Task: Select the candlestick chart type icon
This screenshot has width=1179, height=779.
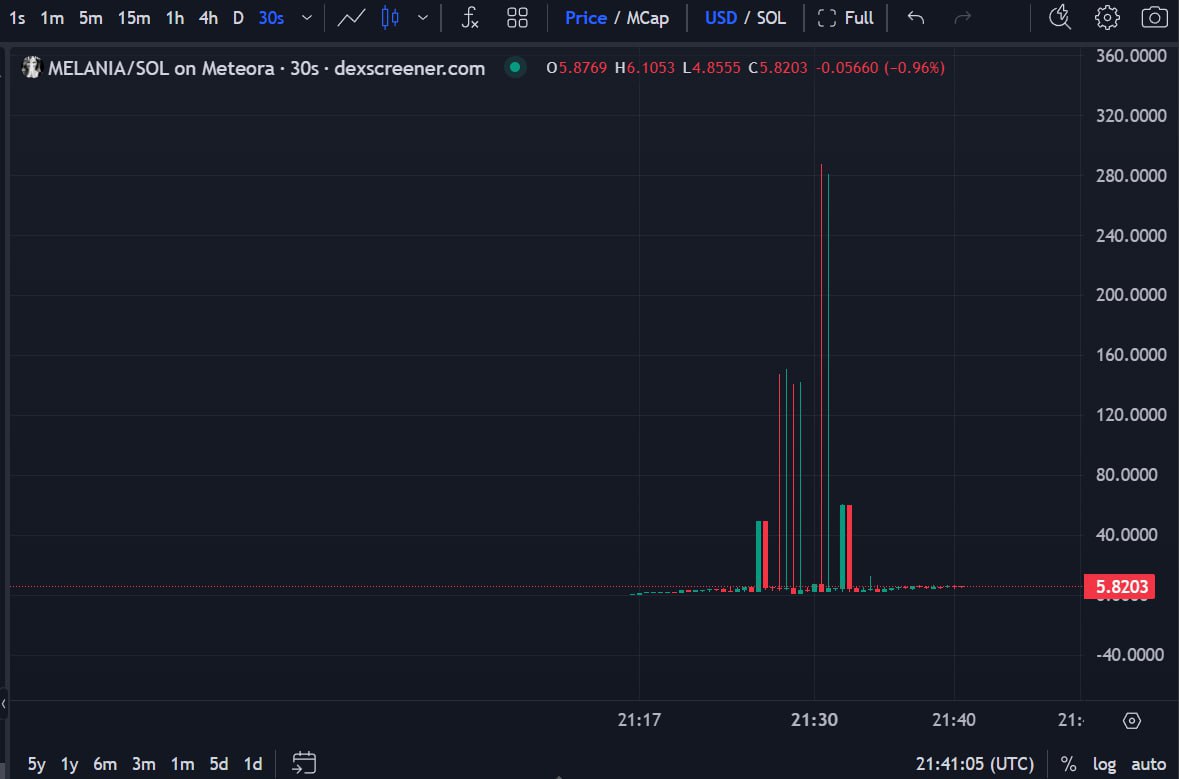Action: tap(389, 18)
